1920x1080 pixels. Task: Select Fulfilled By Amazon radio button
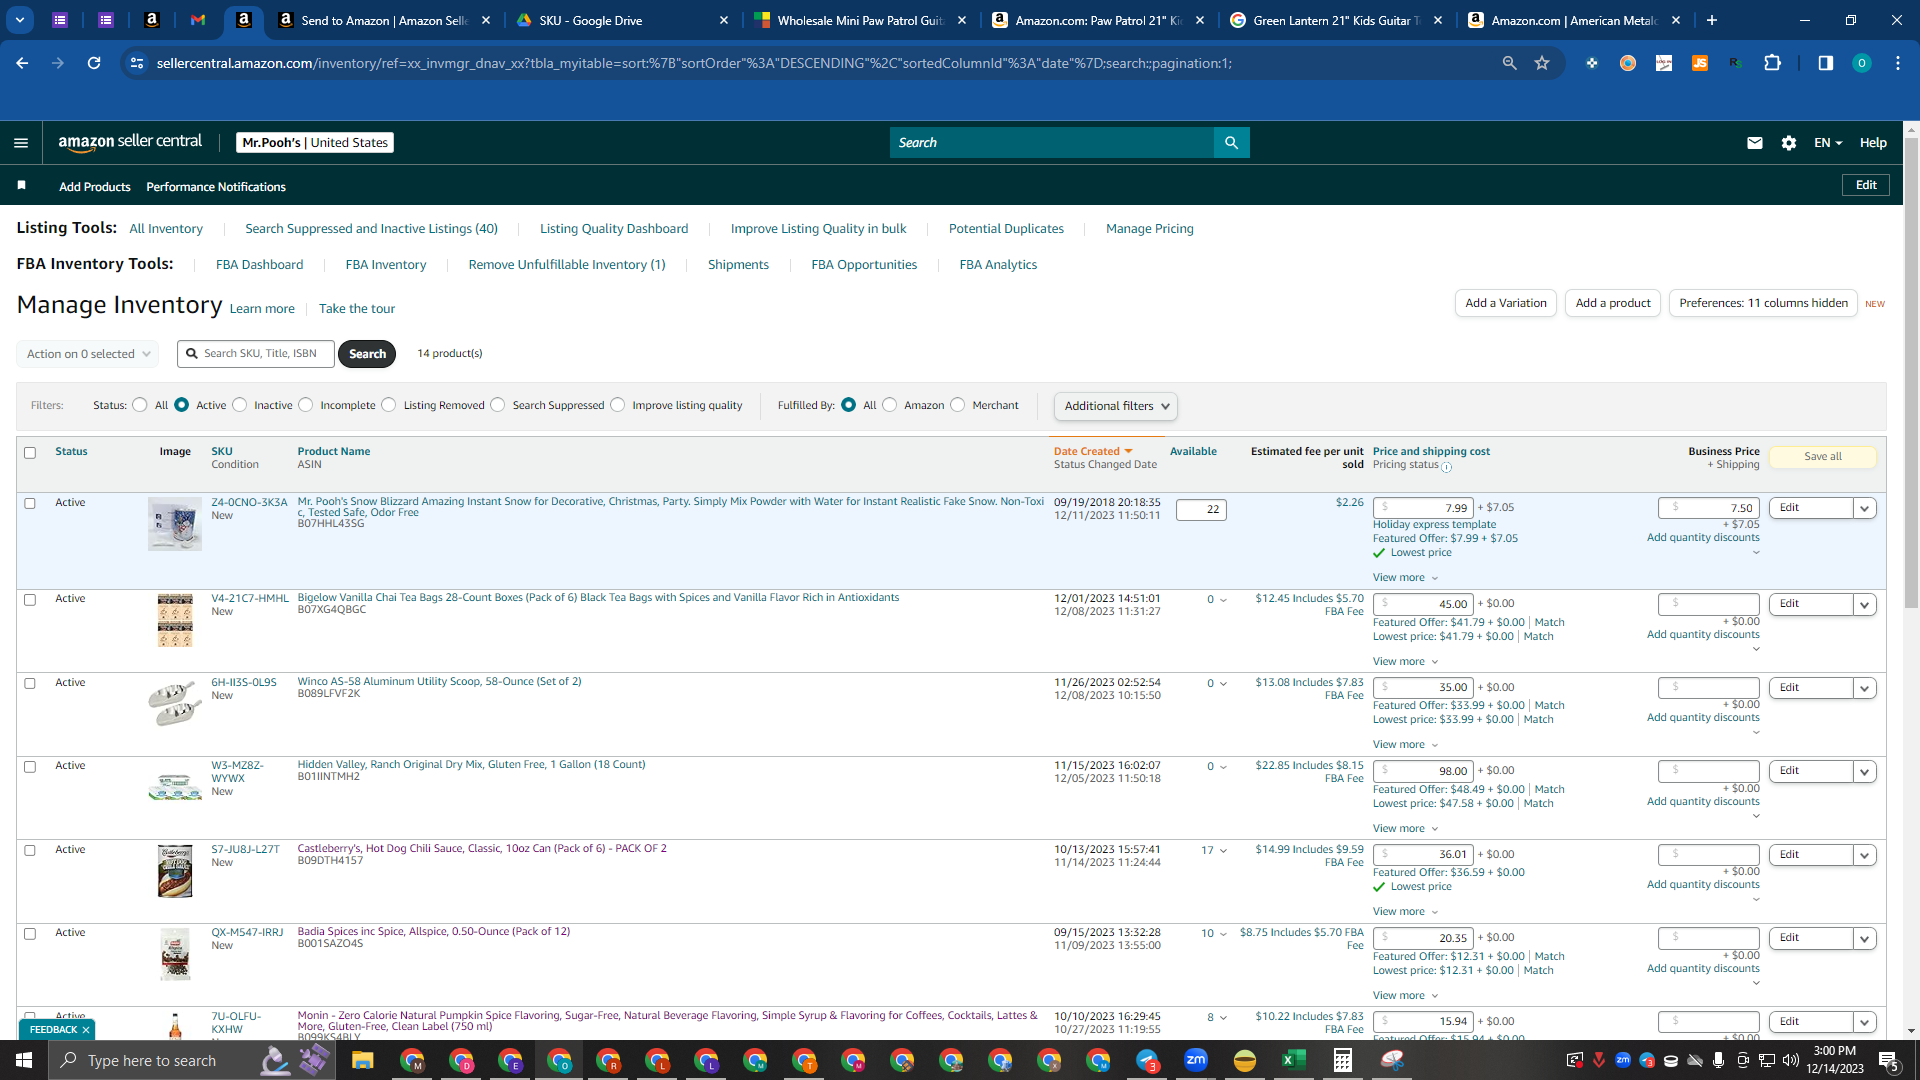click(x=890, y=405)
